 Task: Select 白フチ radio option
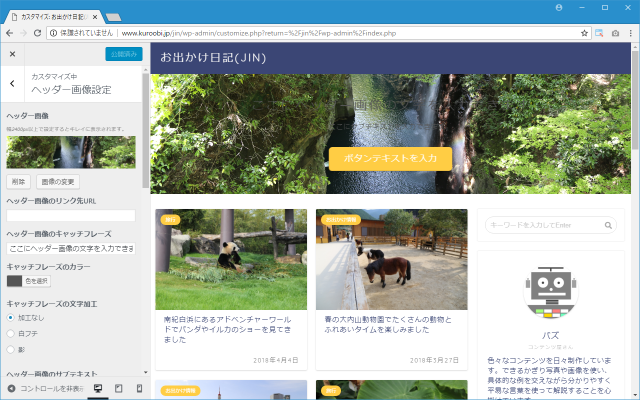(x=11, y=333)
